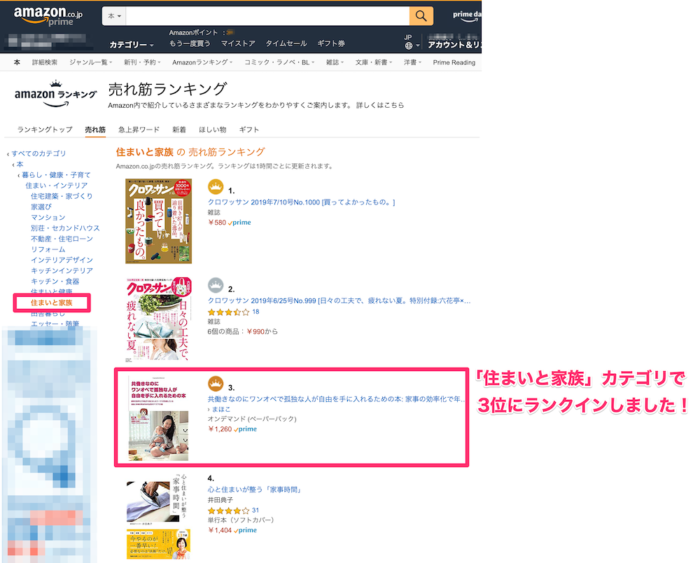The image size is (700, 563).
Task: Click the gold crown badge next to rank 1
Action: [x=216, y=187]
